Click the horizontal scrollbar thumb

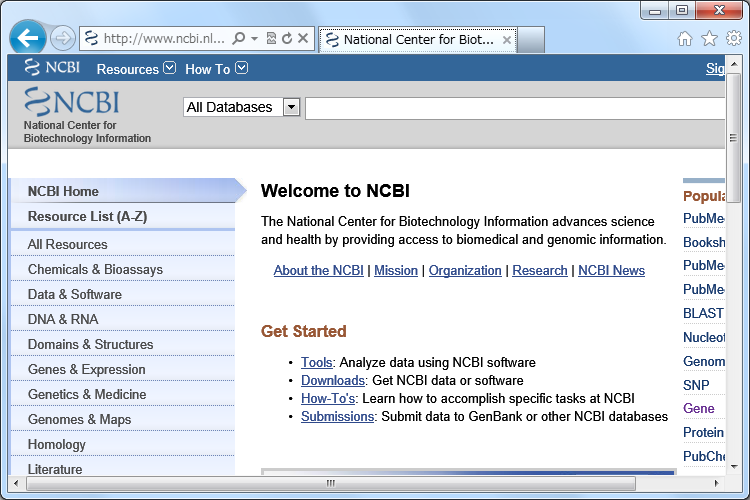(331, 483)
